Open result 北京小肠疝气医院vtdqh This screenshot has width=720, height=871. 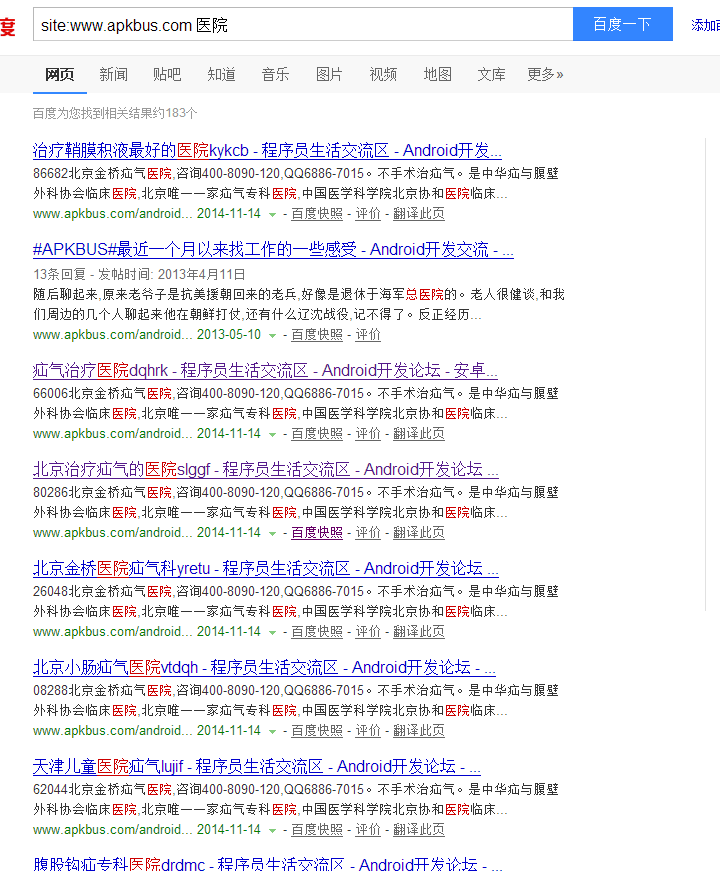pyautogui.click(x=264, y=667)
